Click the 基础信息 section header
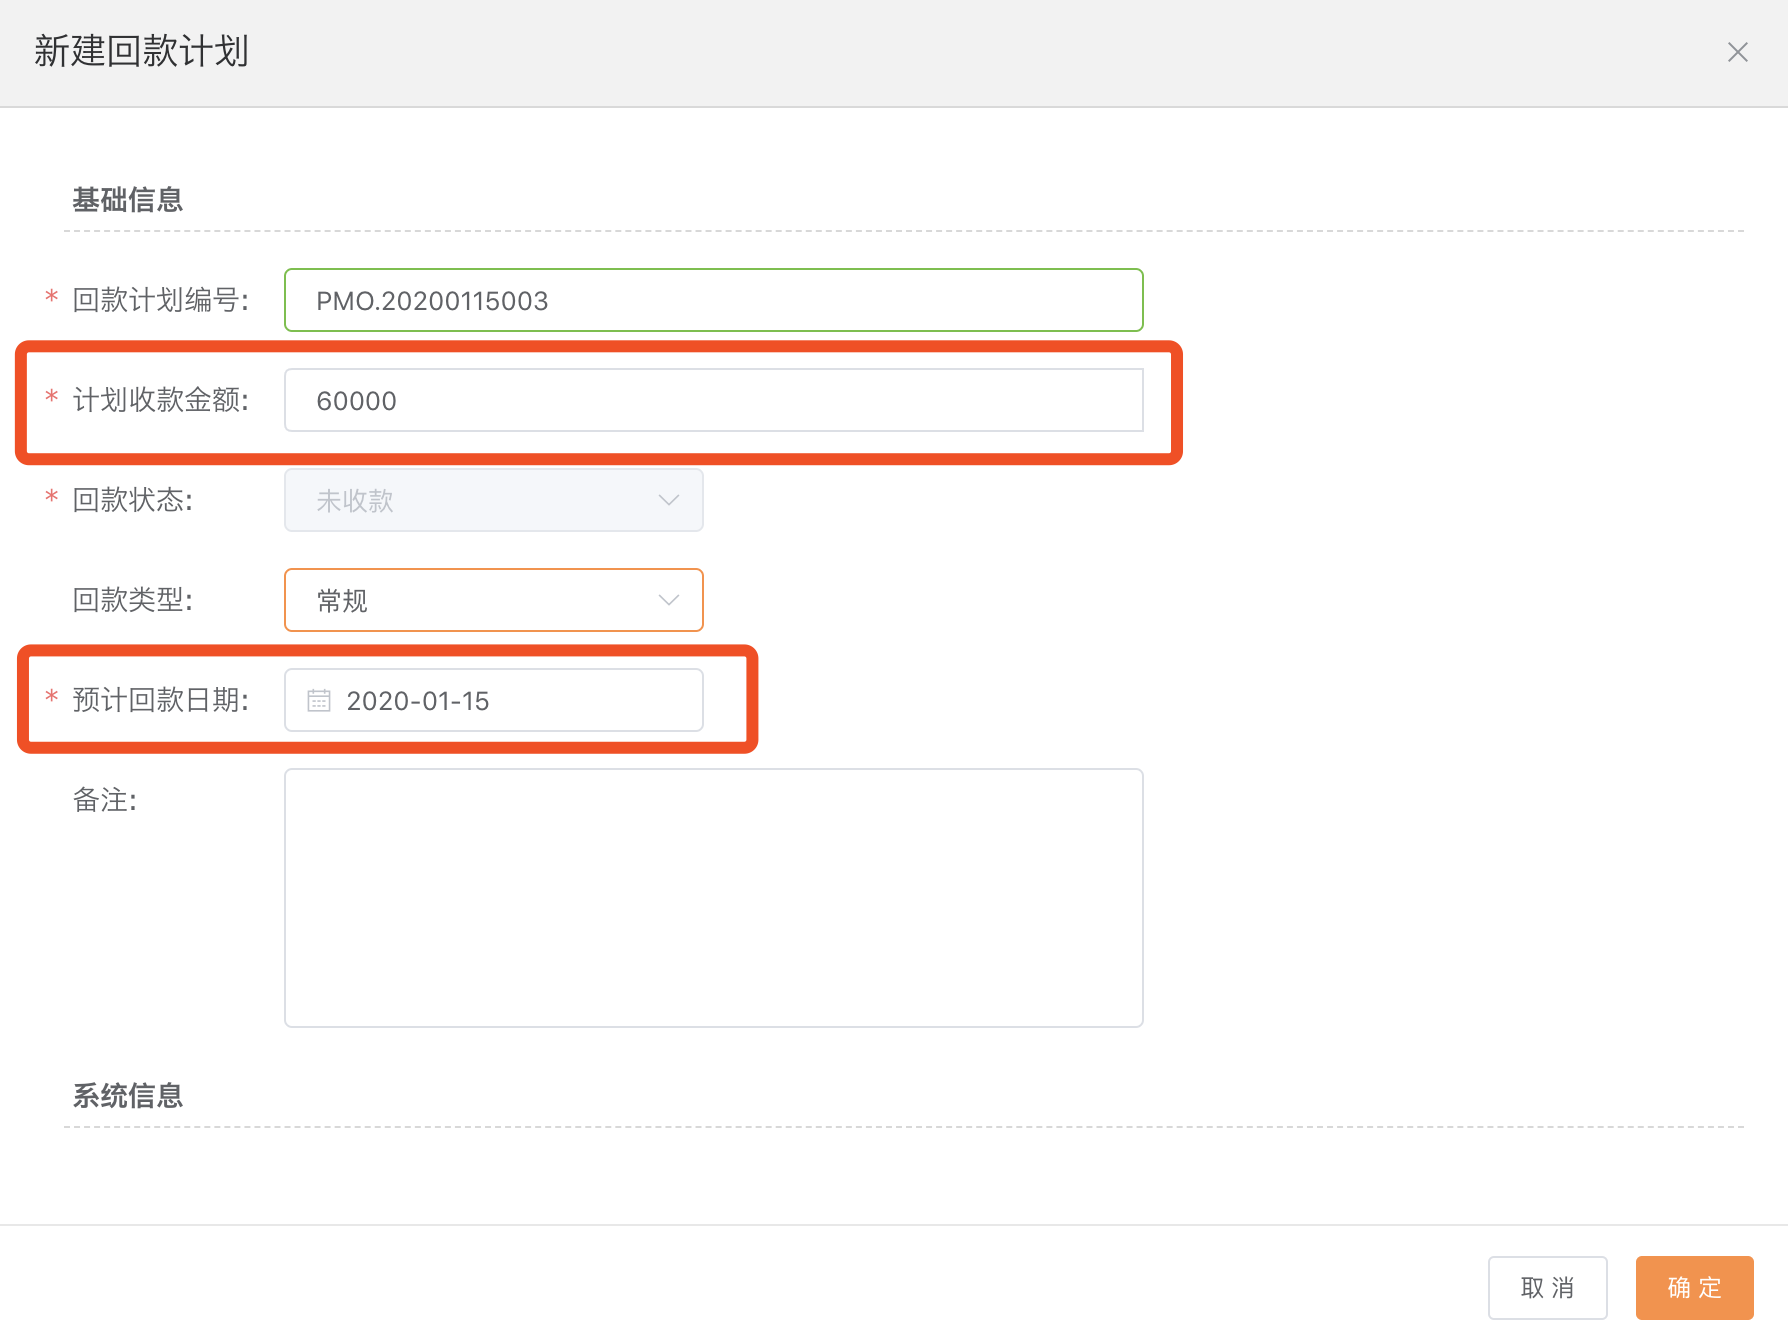1788x1340 pixels. (x=128, y=200)
